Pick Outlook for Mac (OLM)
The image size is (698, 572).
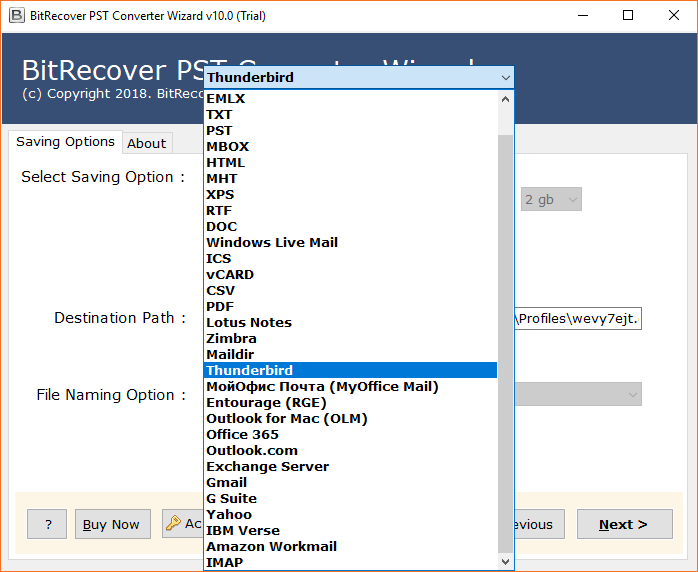350,418
